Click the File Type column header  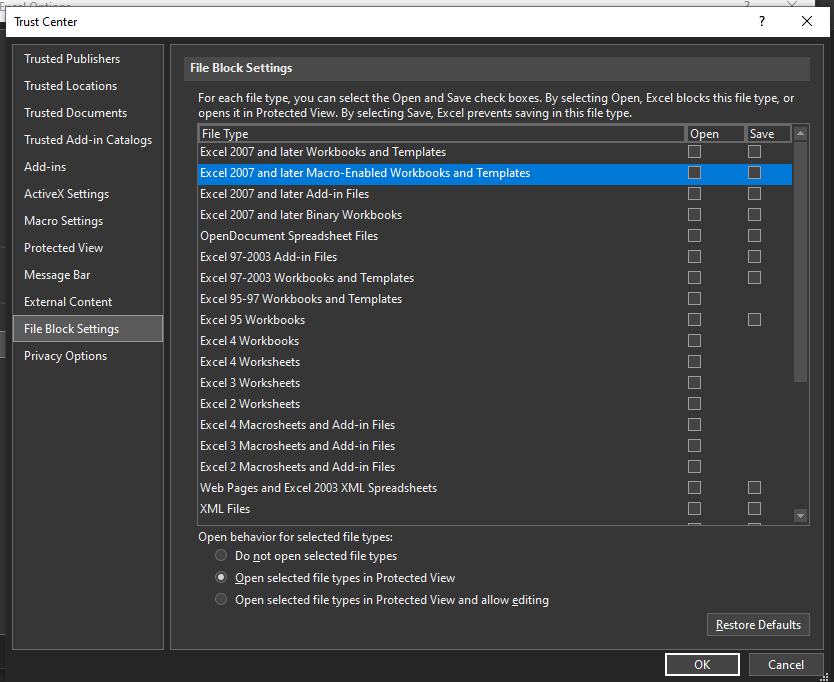point(441,134)
